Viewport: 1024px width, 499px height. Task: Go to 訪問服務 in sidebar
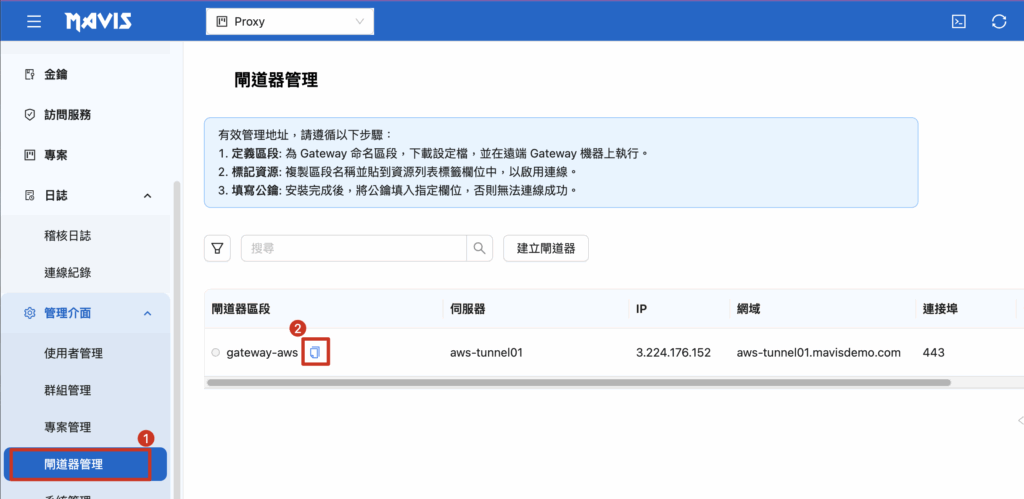tap(67, 115)
